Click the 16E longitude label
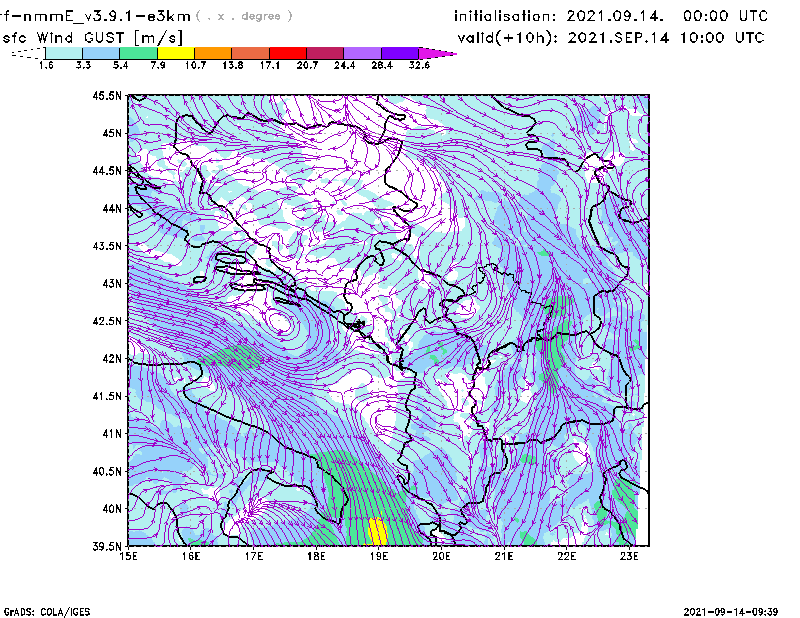Screen dimensions: 800x618 (x=191, y=556)
